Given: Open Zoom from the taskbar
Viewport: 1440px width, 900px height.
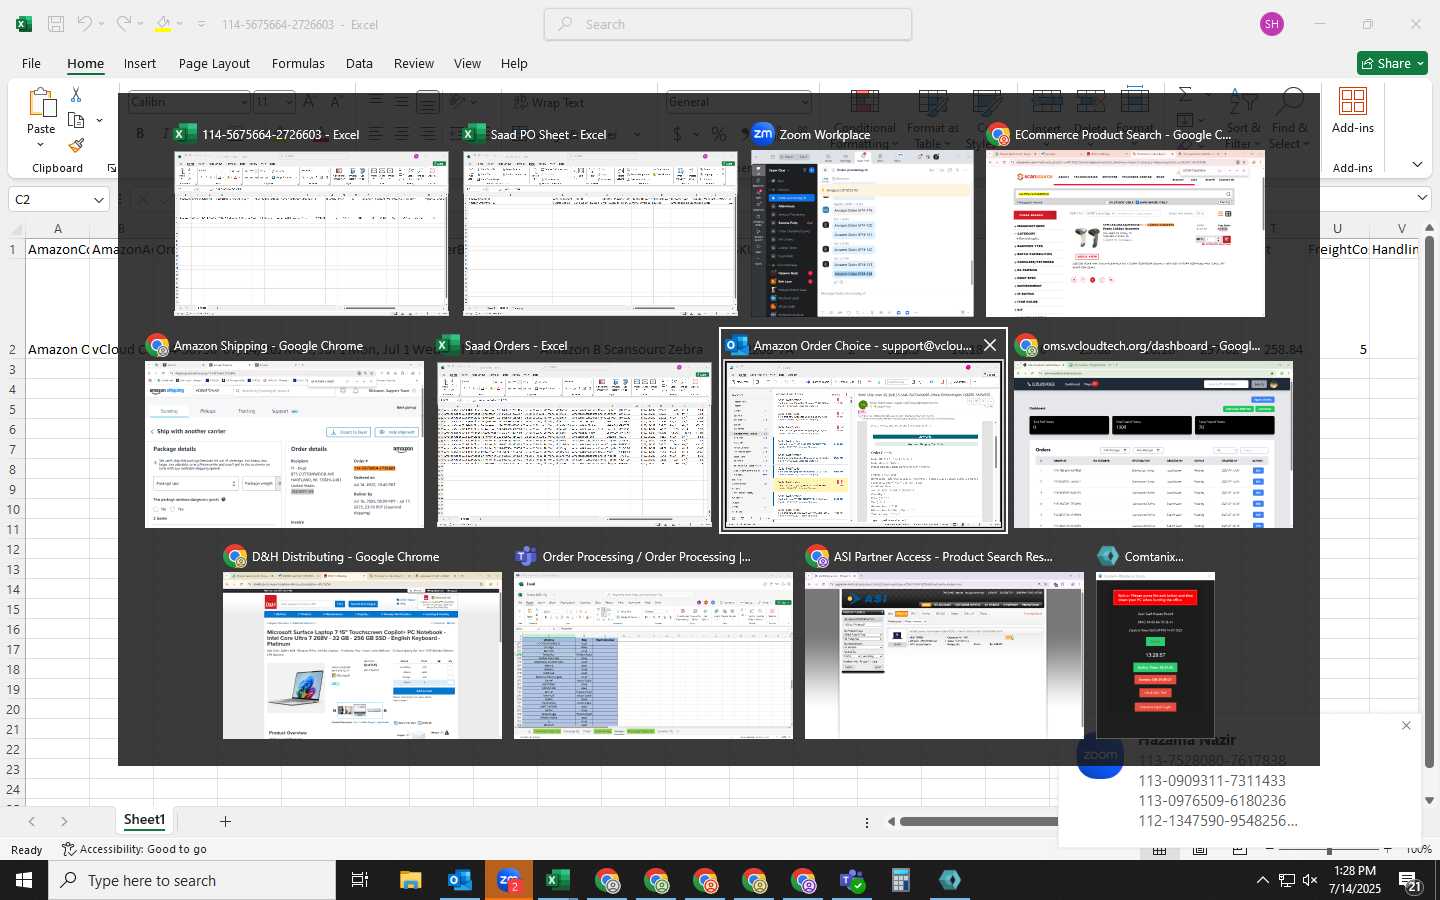Looking at the screenshot, I should coord(509,880).
